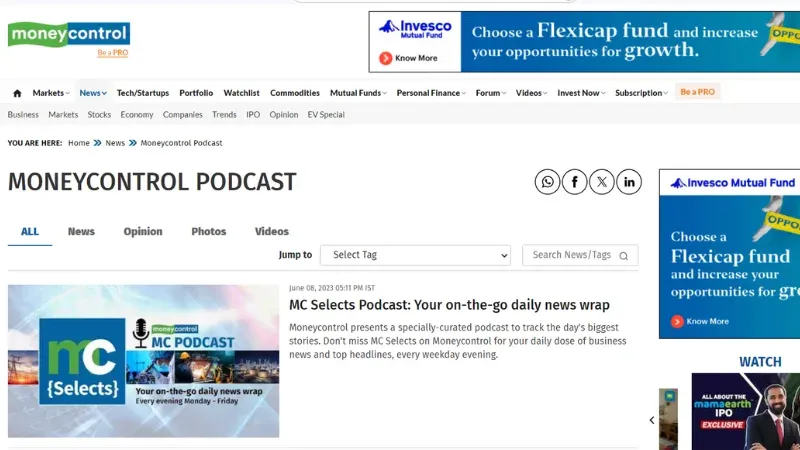Open IPO in the sub-navigation
800x450 pixels.
(x=253, y=115)
